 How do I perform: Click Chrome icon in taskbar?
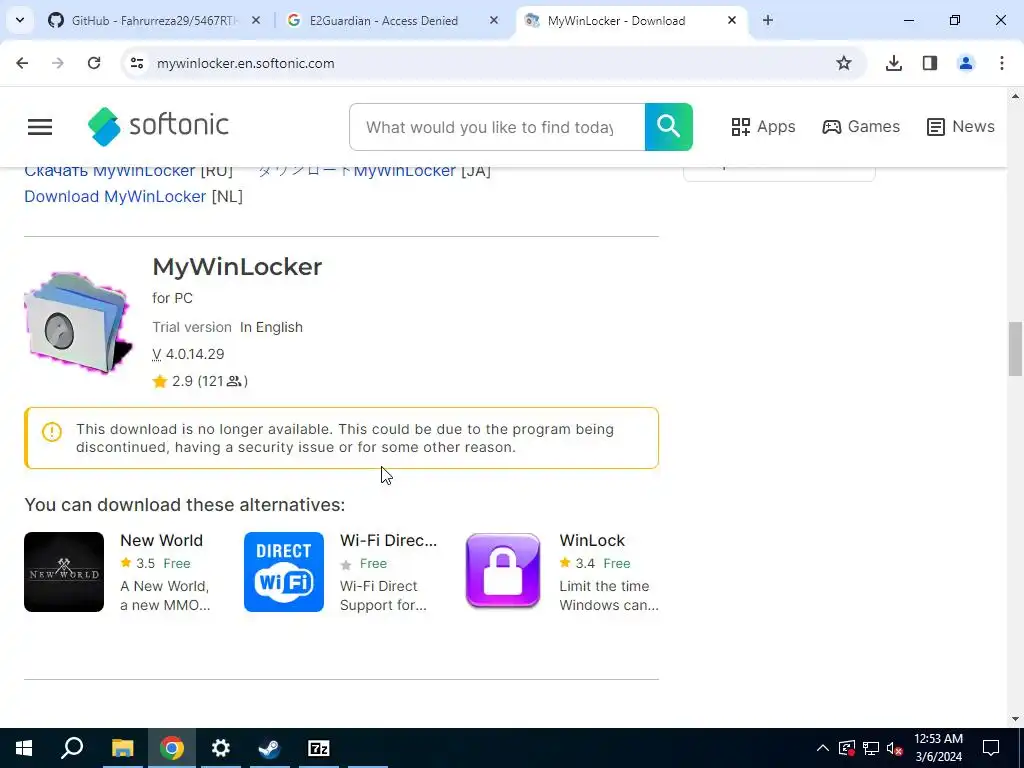[x=172, y=748]
